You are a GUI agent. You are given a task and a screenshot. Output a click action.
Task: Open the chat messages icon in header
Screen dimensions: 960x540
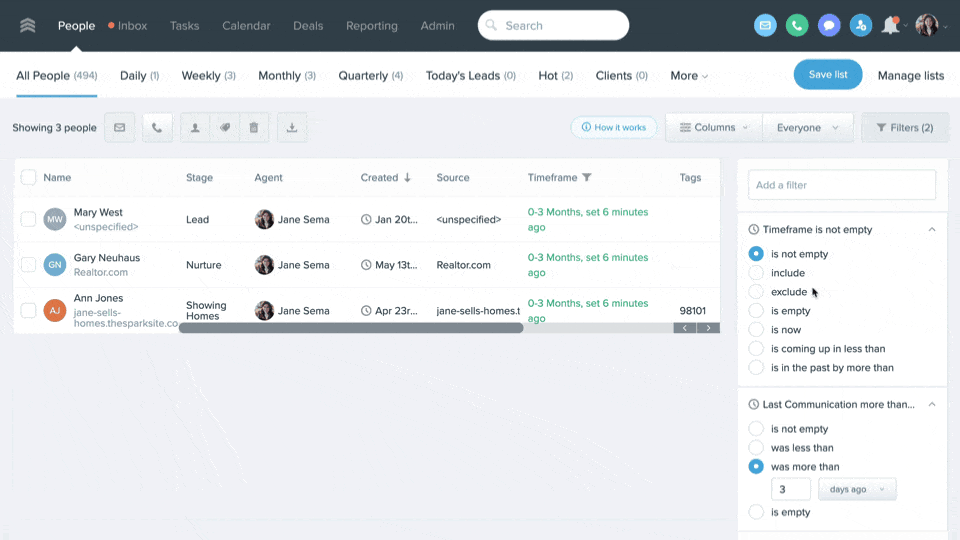828,26
